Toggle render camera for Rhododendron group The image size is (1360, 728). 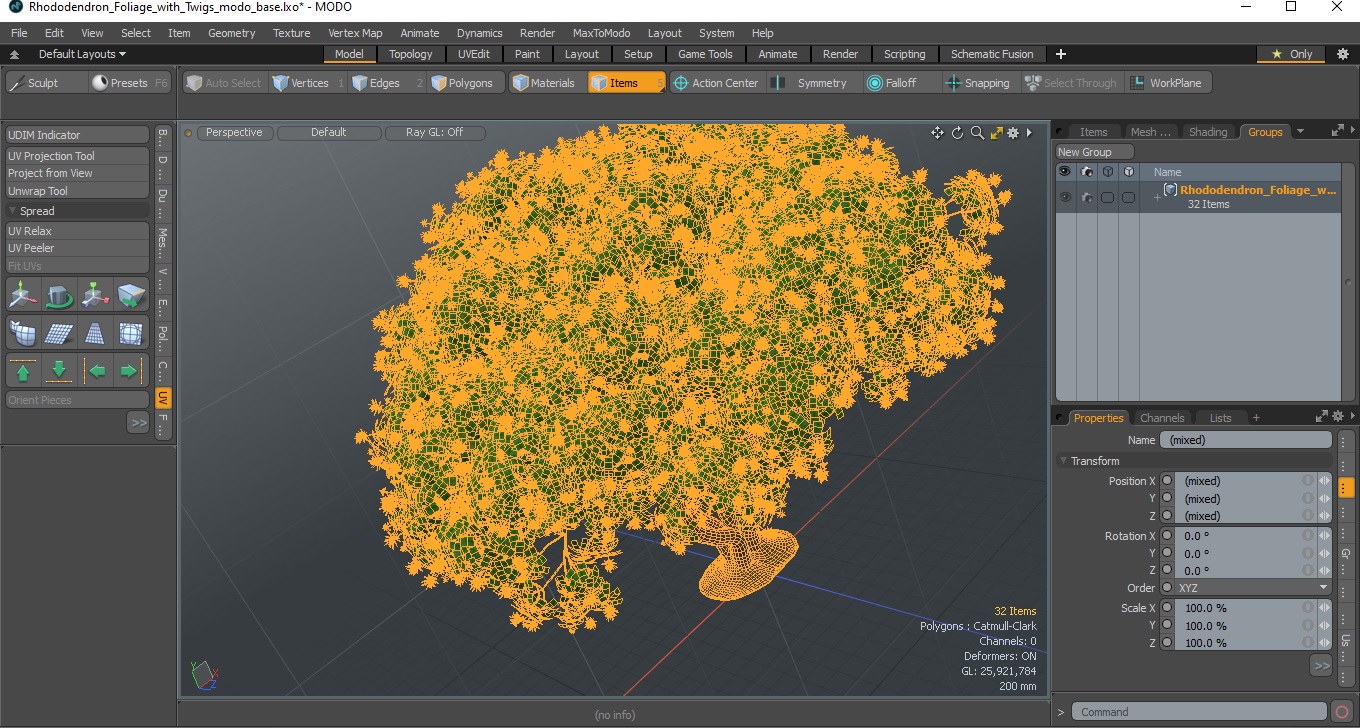pos(1086,197)
